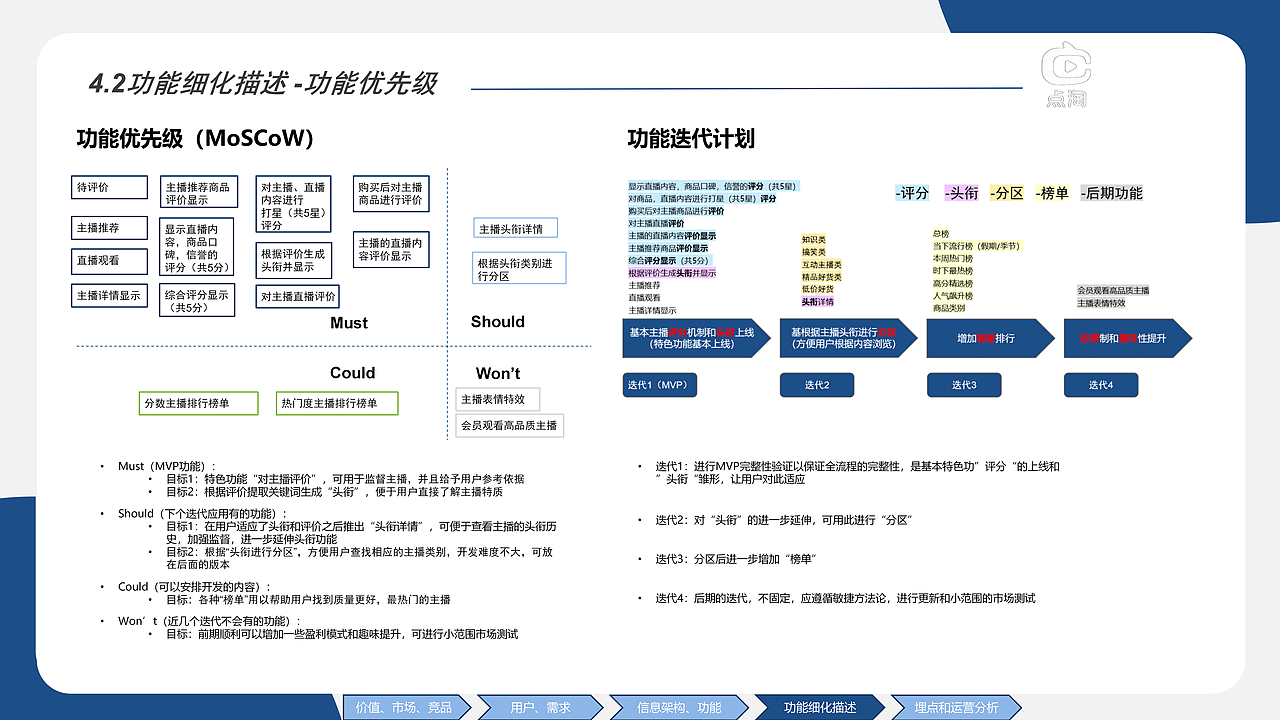Click 本周热门榜 in the 迭代3 list

point(952,258)
